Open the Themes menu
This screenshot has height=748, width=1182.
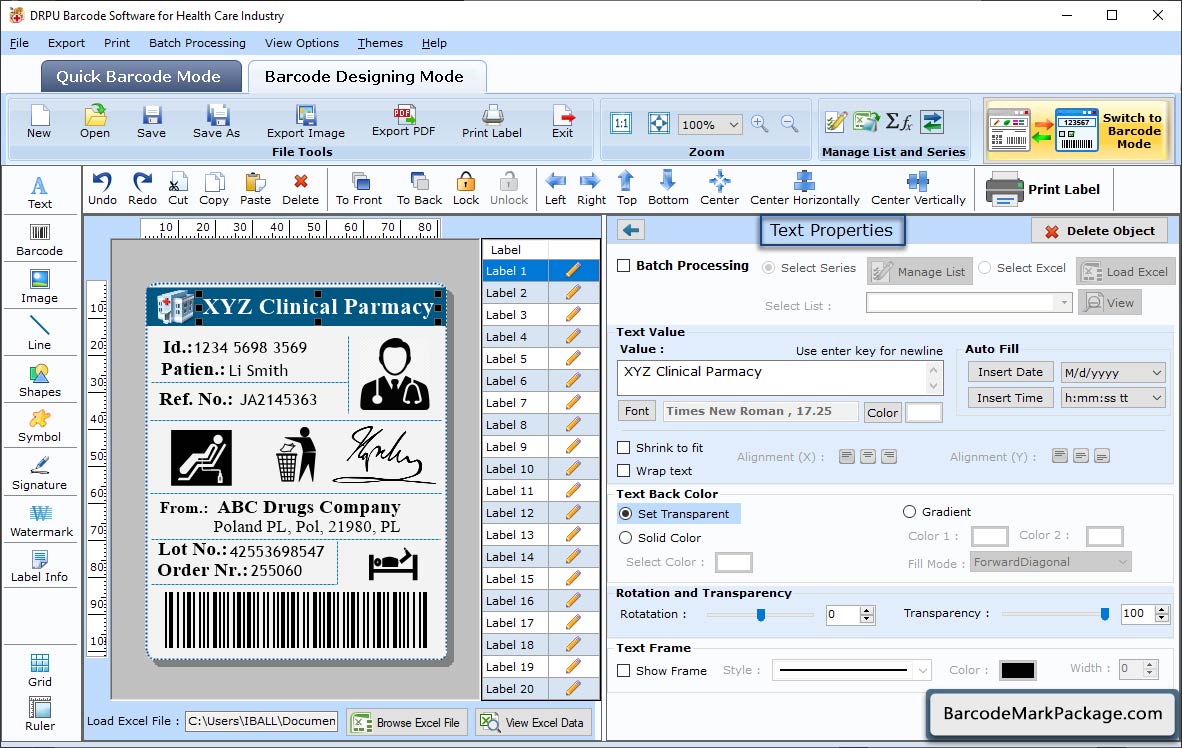click(380, 43)
